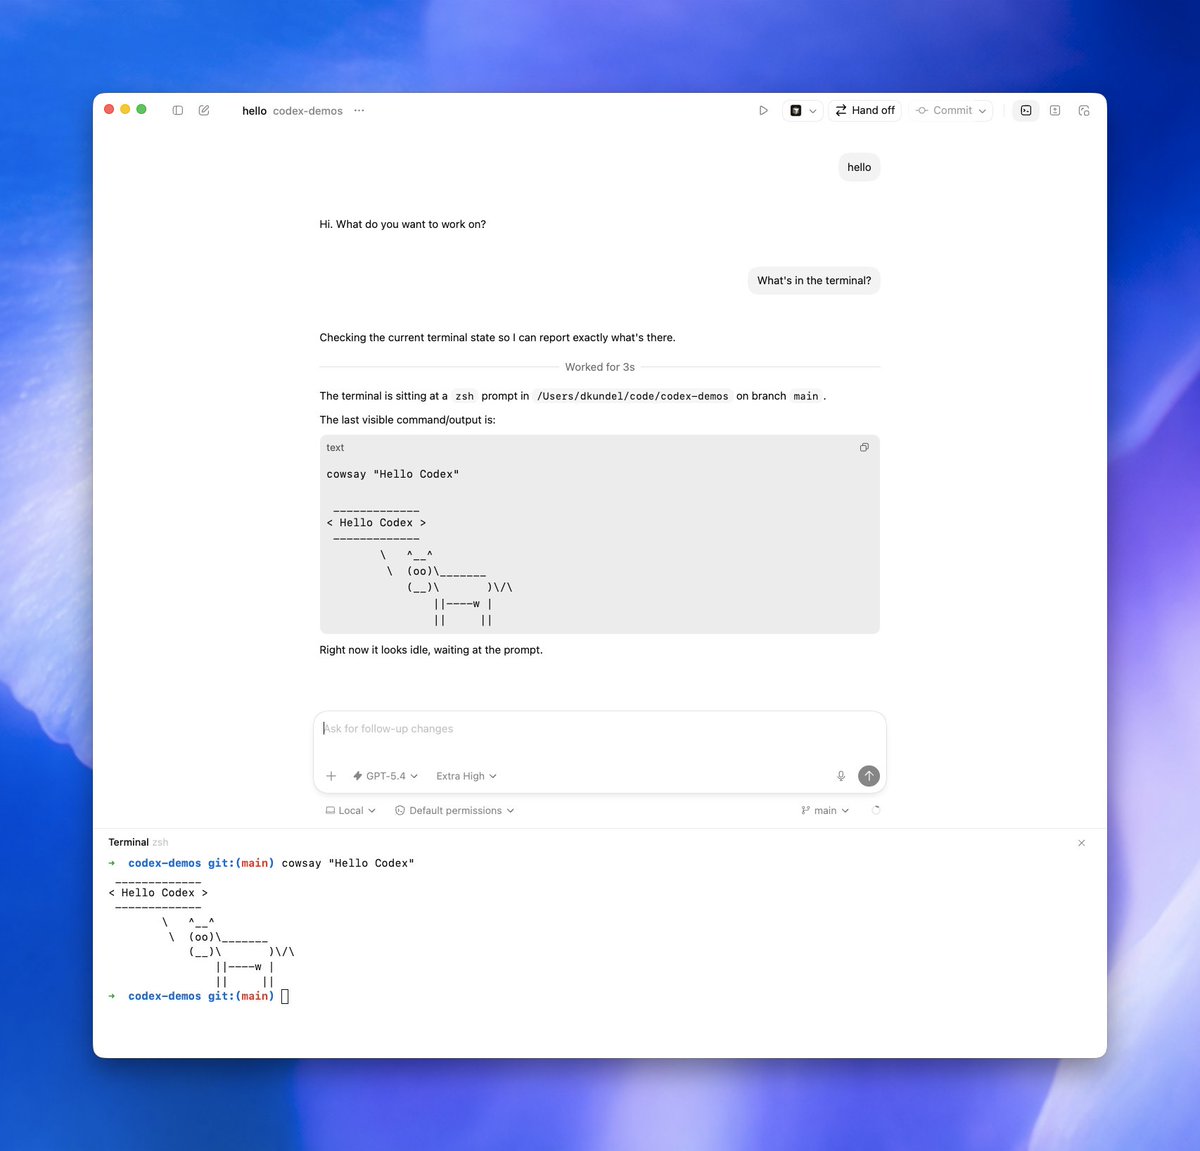Click the run play button in toolbar

(763, 110)
